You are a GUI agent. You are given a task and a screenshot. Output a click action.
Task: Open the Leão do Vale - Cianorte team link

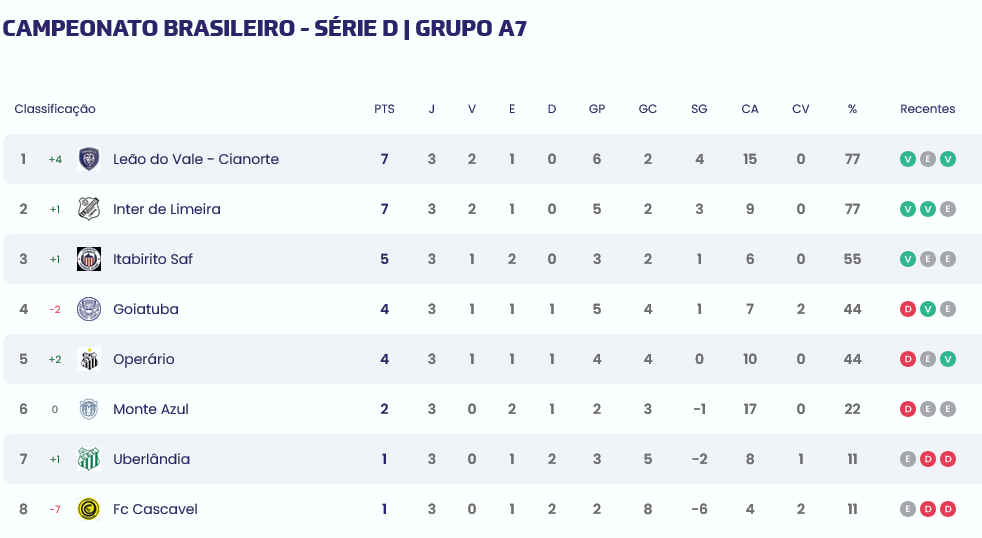tap(196, 159)
